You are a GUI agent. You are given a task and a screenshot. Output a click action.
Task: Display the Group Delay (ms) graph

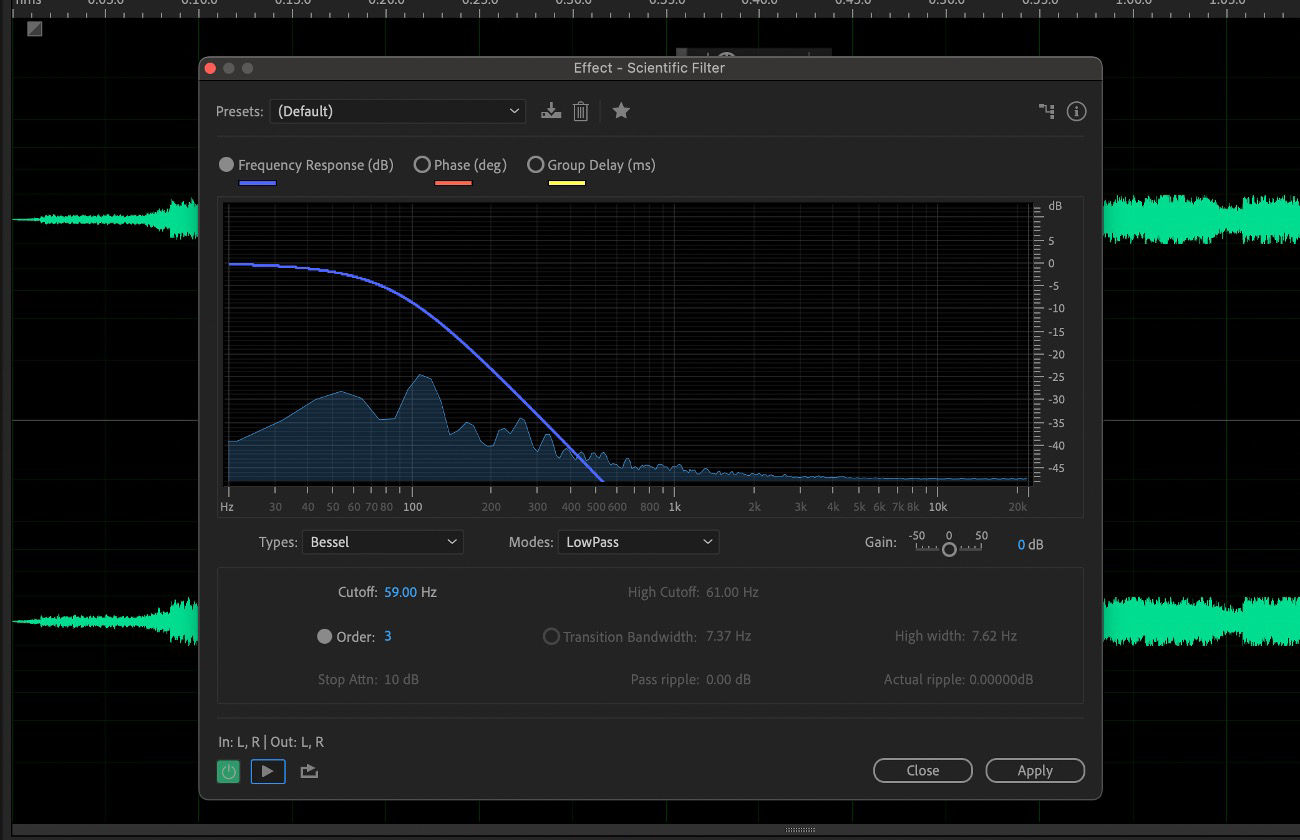pos(536,164)
